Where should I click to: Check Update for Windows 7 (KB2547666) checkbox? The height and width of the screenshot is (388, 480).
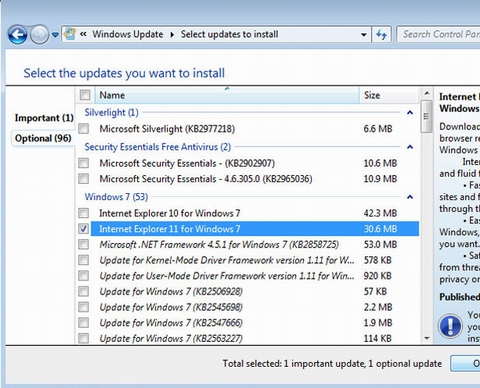83,323
